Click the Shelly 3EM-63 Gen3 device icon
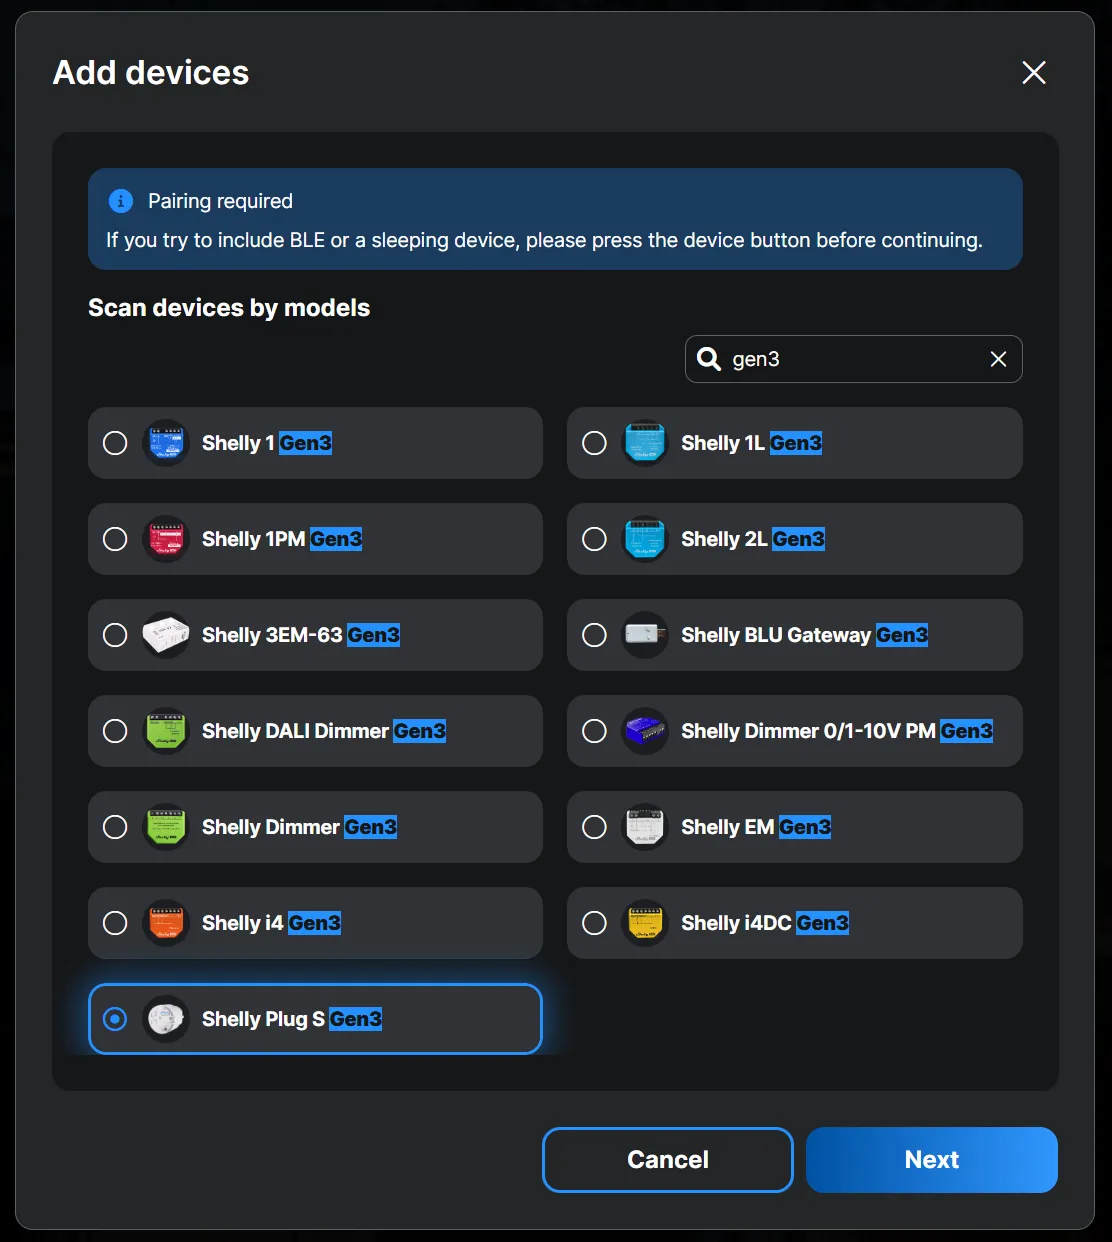The width and height of the screenshot is (1112, 1242). 165,635
